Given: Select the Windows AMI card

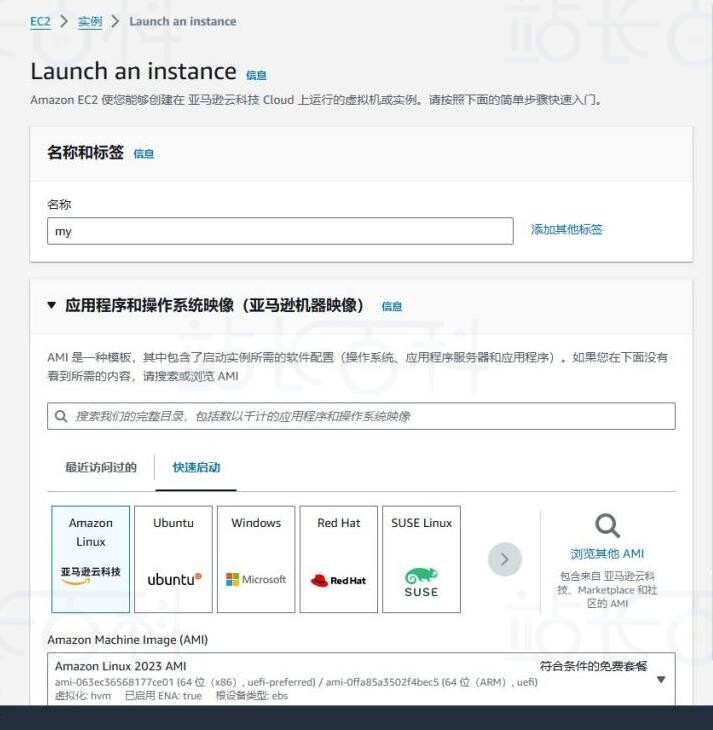Looking at the screenshot, I should click(256, 559).
